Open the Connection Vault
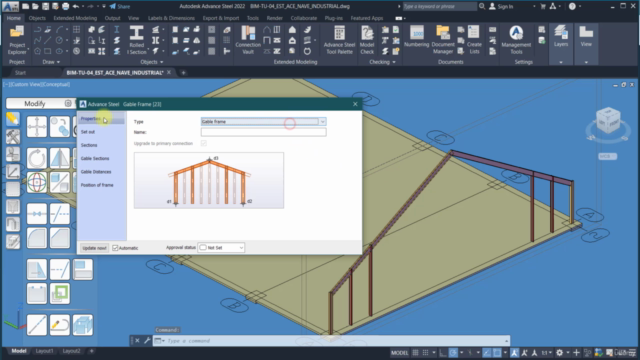The width and height of the screenshot is (640, 360). coord(248,40)
